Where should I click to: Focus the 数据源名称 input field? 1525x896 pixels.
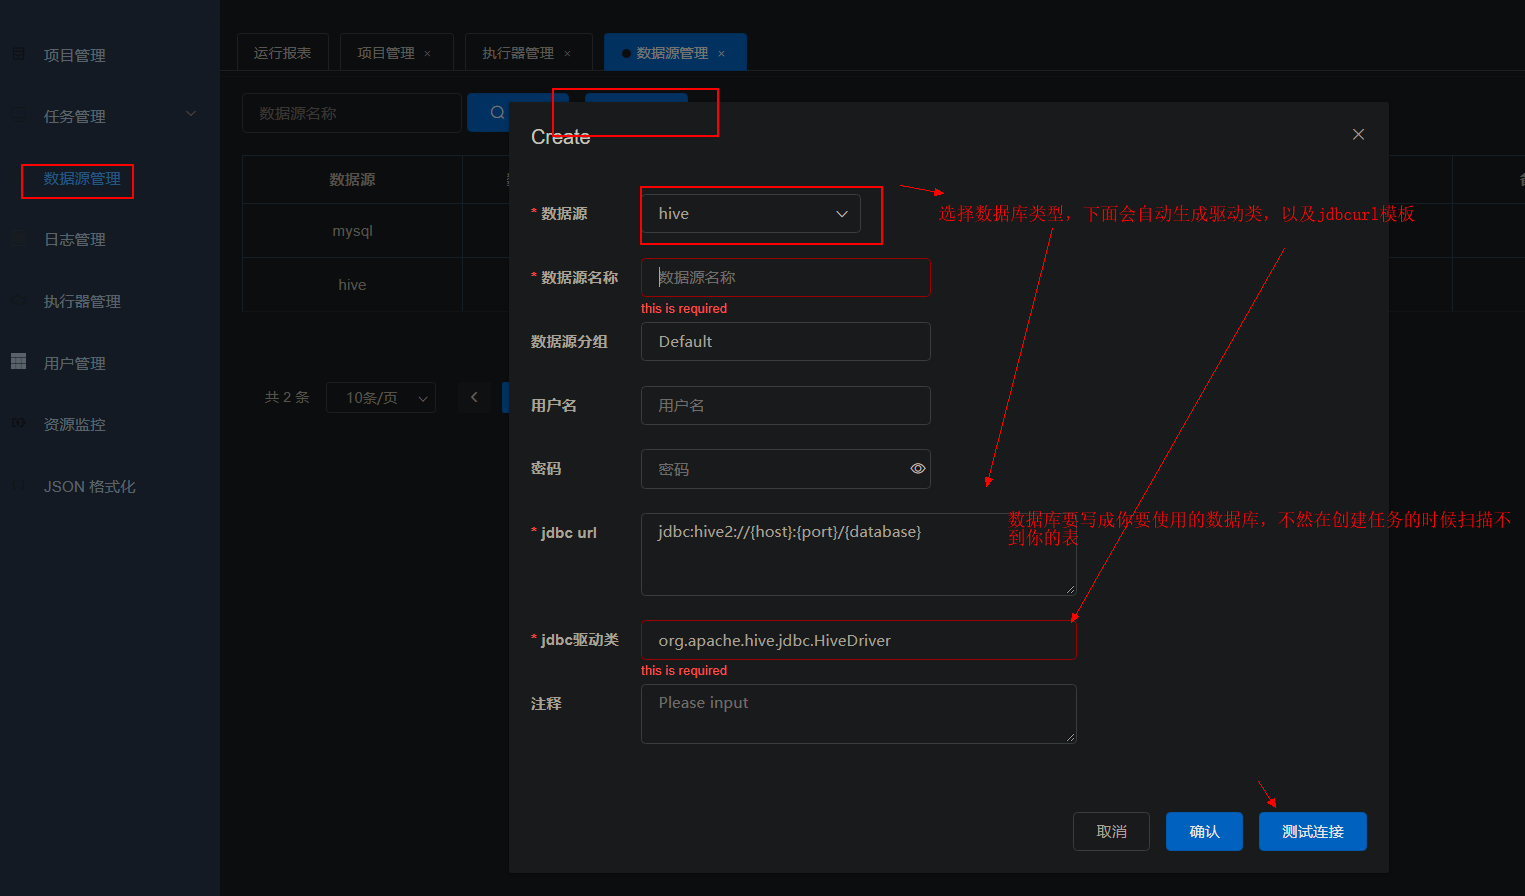pyautogui.click(x=785, y=277)
